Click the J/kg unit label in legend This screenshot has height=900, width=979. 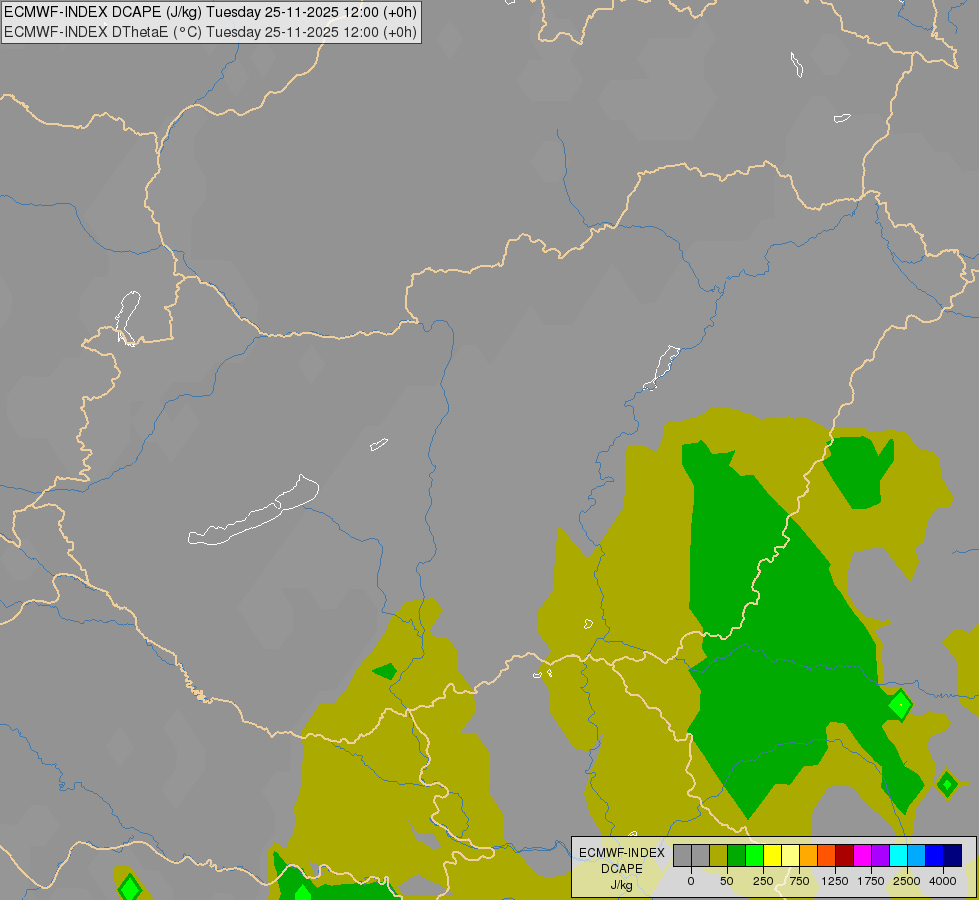pyautogui.click(x=622, y=886)
